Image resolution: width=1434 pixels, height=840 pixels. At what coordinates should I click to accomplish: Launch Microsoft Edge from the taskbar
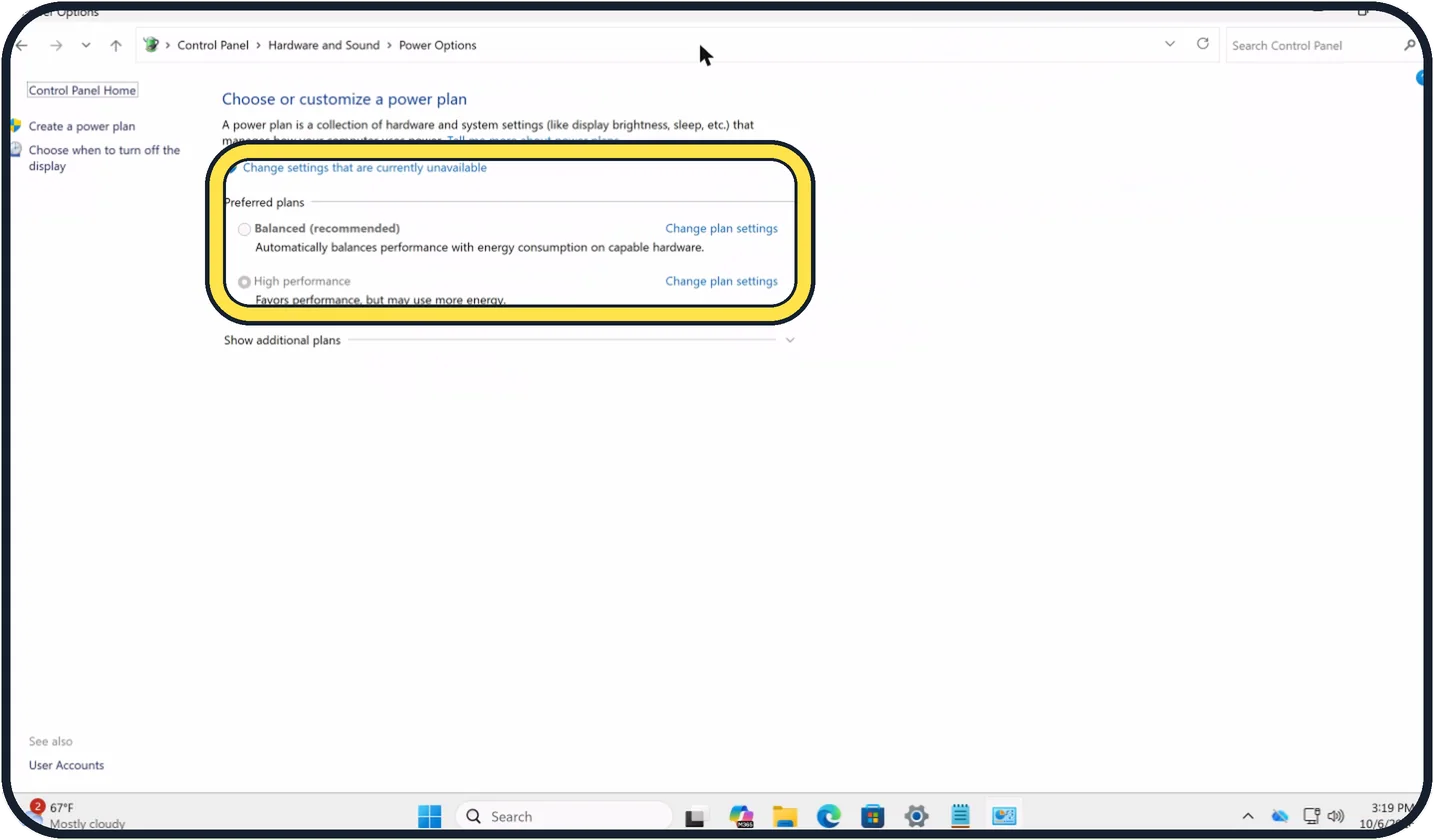click(829, 816)
